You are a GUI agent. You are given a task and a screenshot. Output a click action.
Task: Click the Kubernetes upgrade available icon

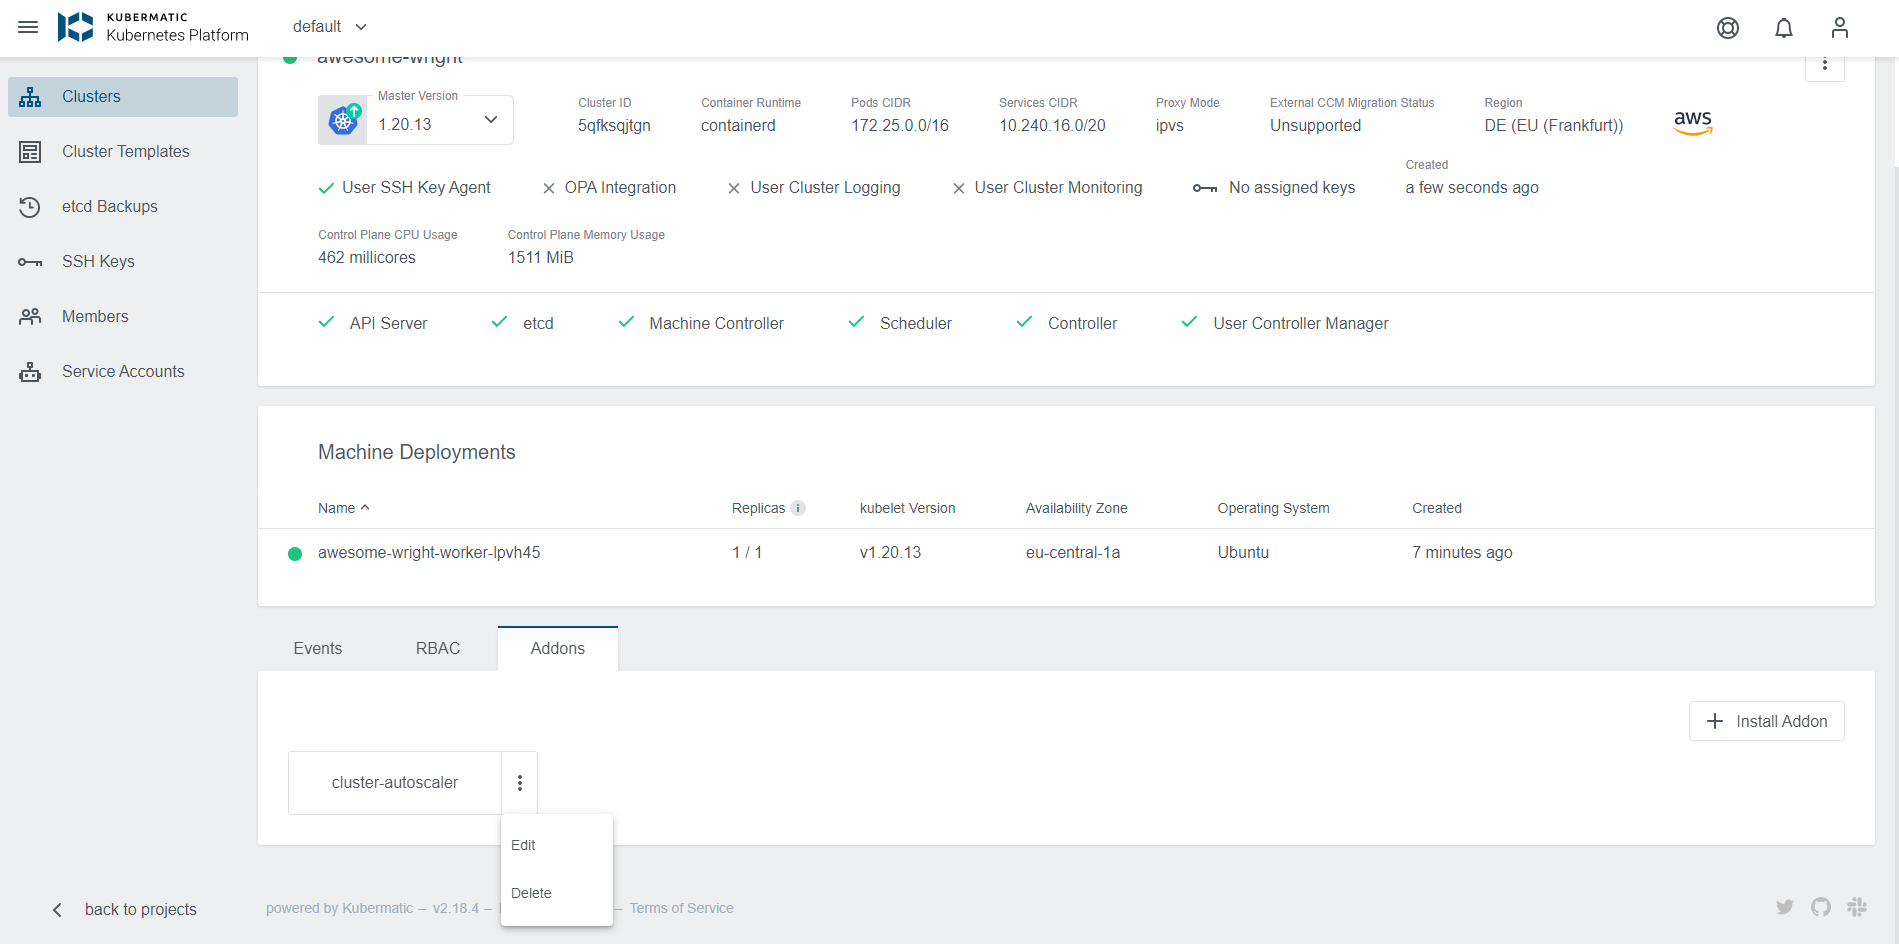tap(343, 120)
